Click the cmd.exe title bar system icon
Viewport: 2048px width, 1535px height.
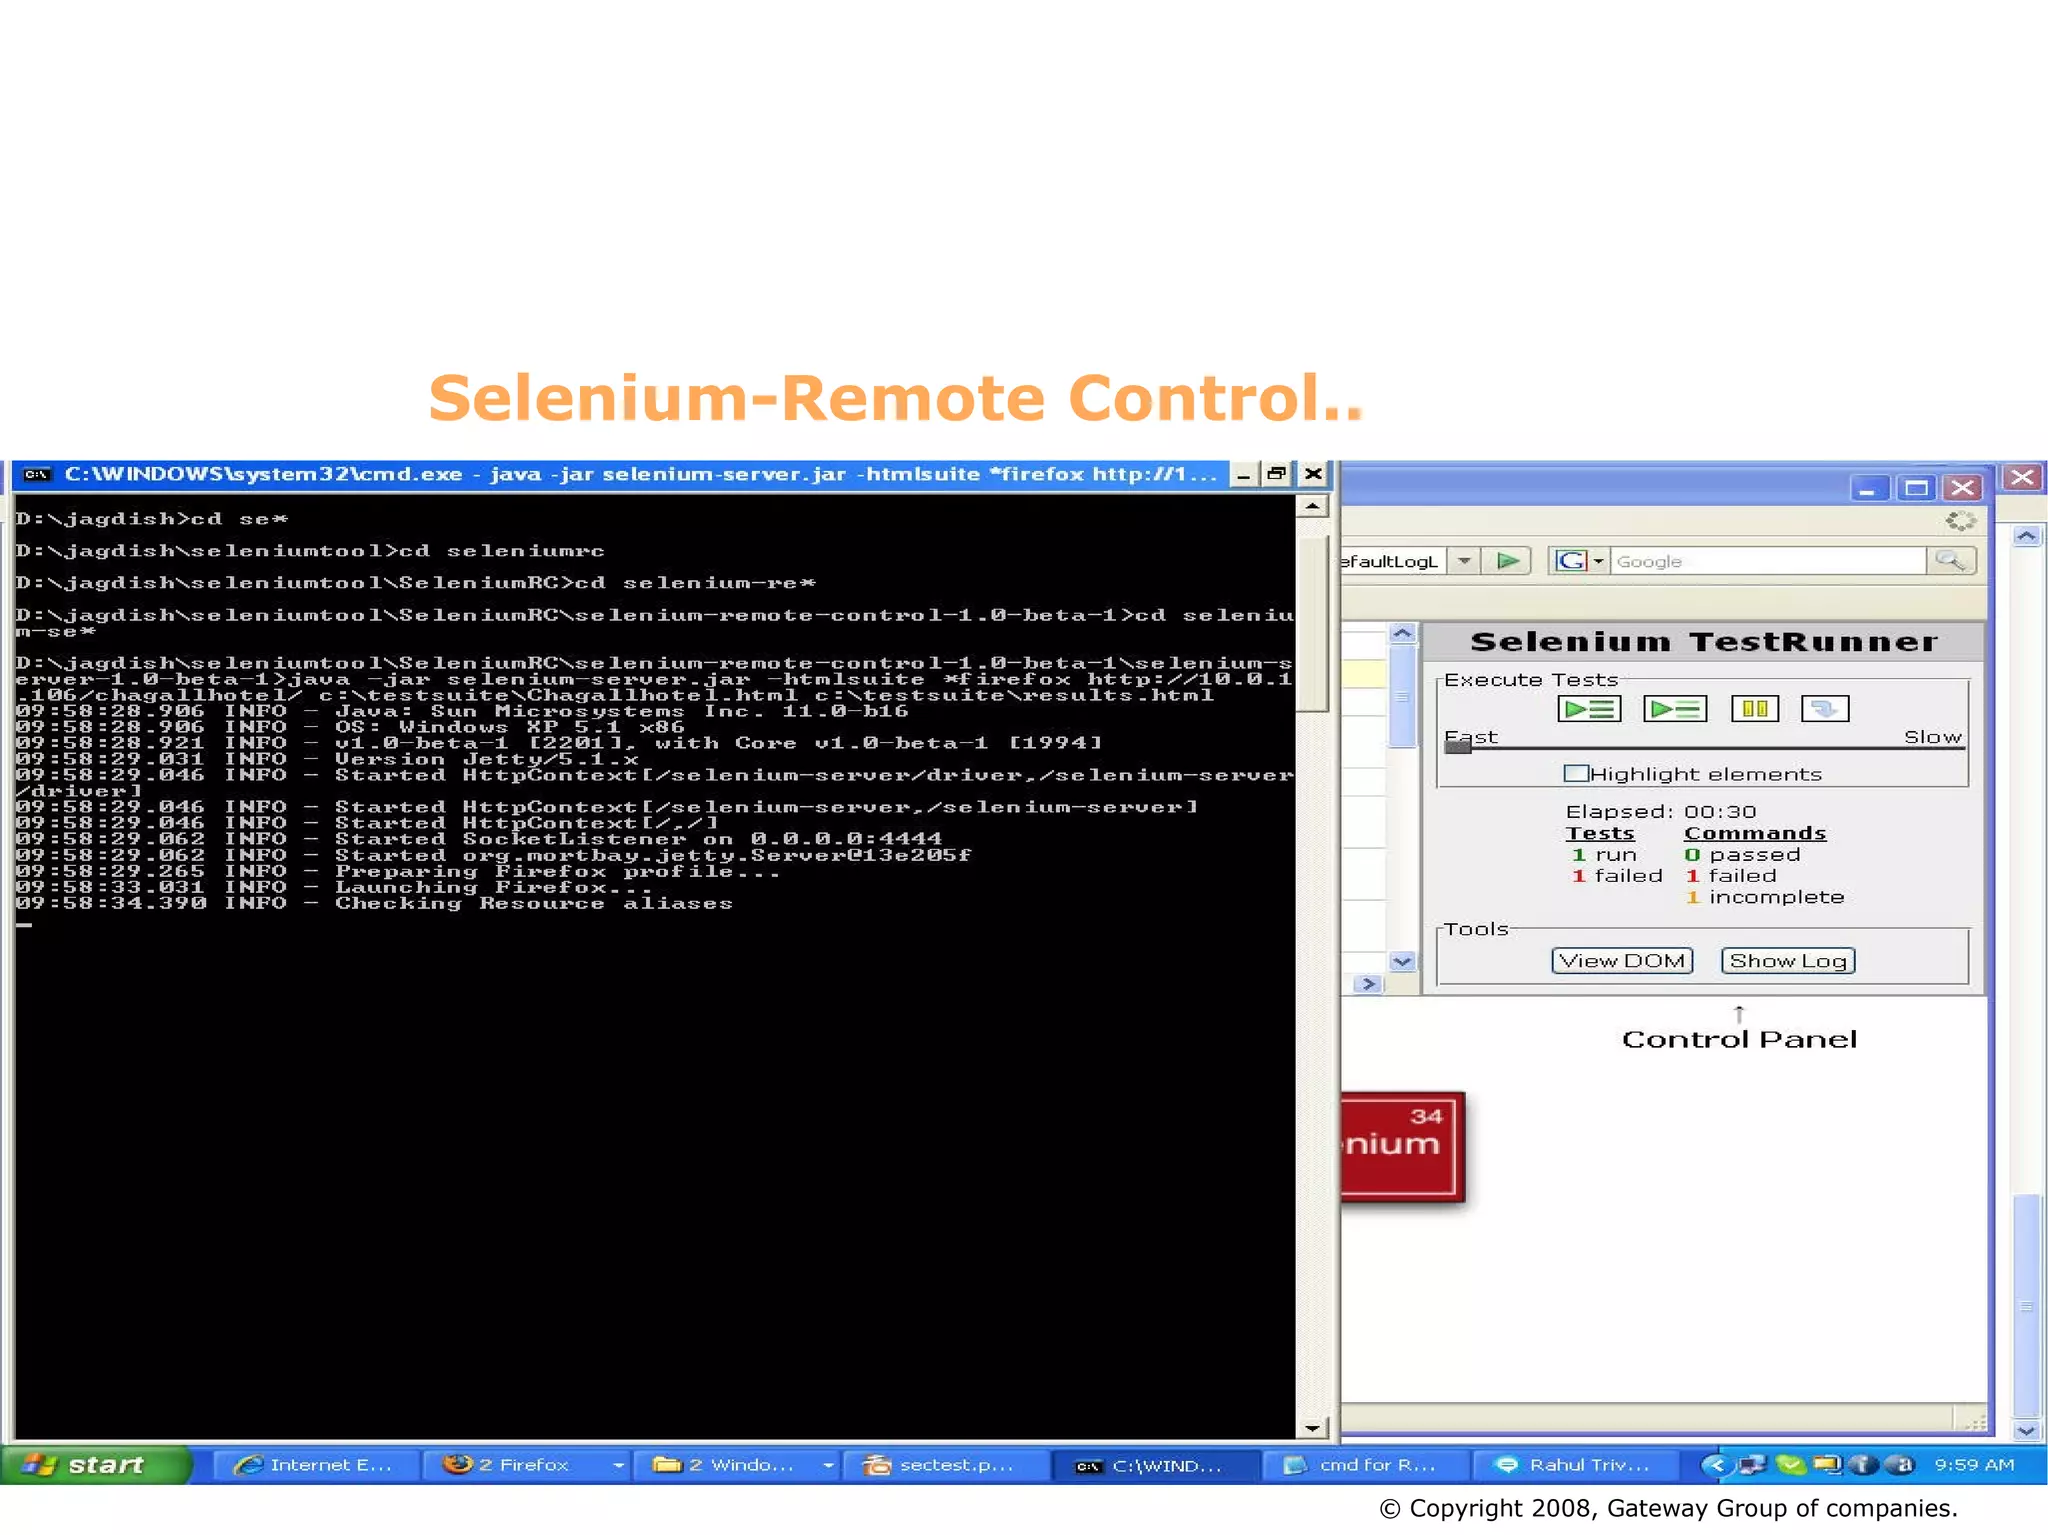pyautogui.click(x=37, y=474)
